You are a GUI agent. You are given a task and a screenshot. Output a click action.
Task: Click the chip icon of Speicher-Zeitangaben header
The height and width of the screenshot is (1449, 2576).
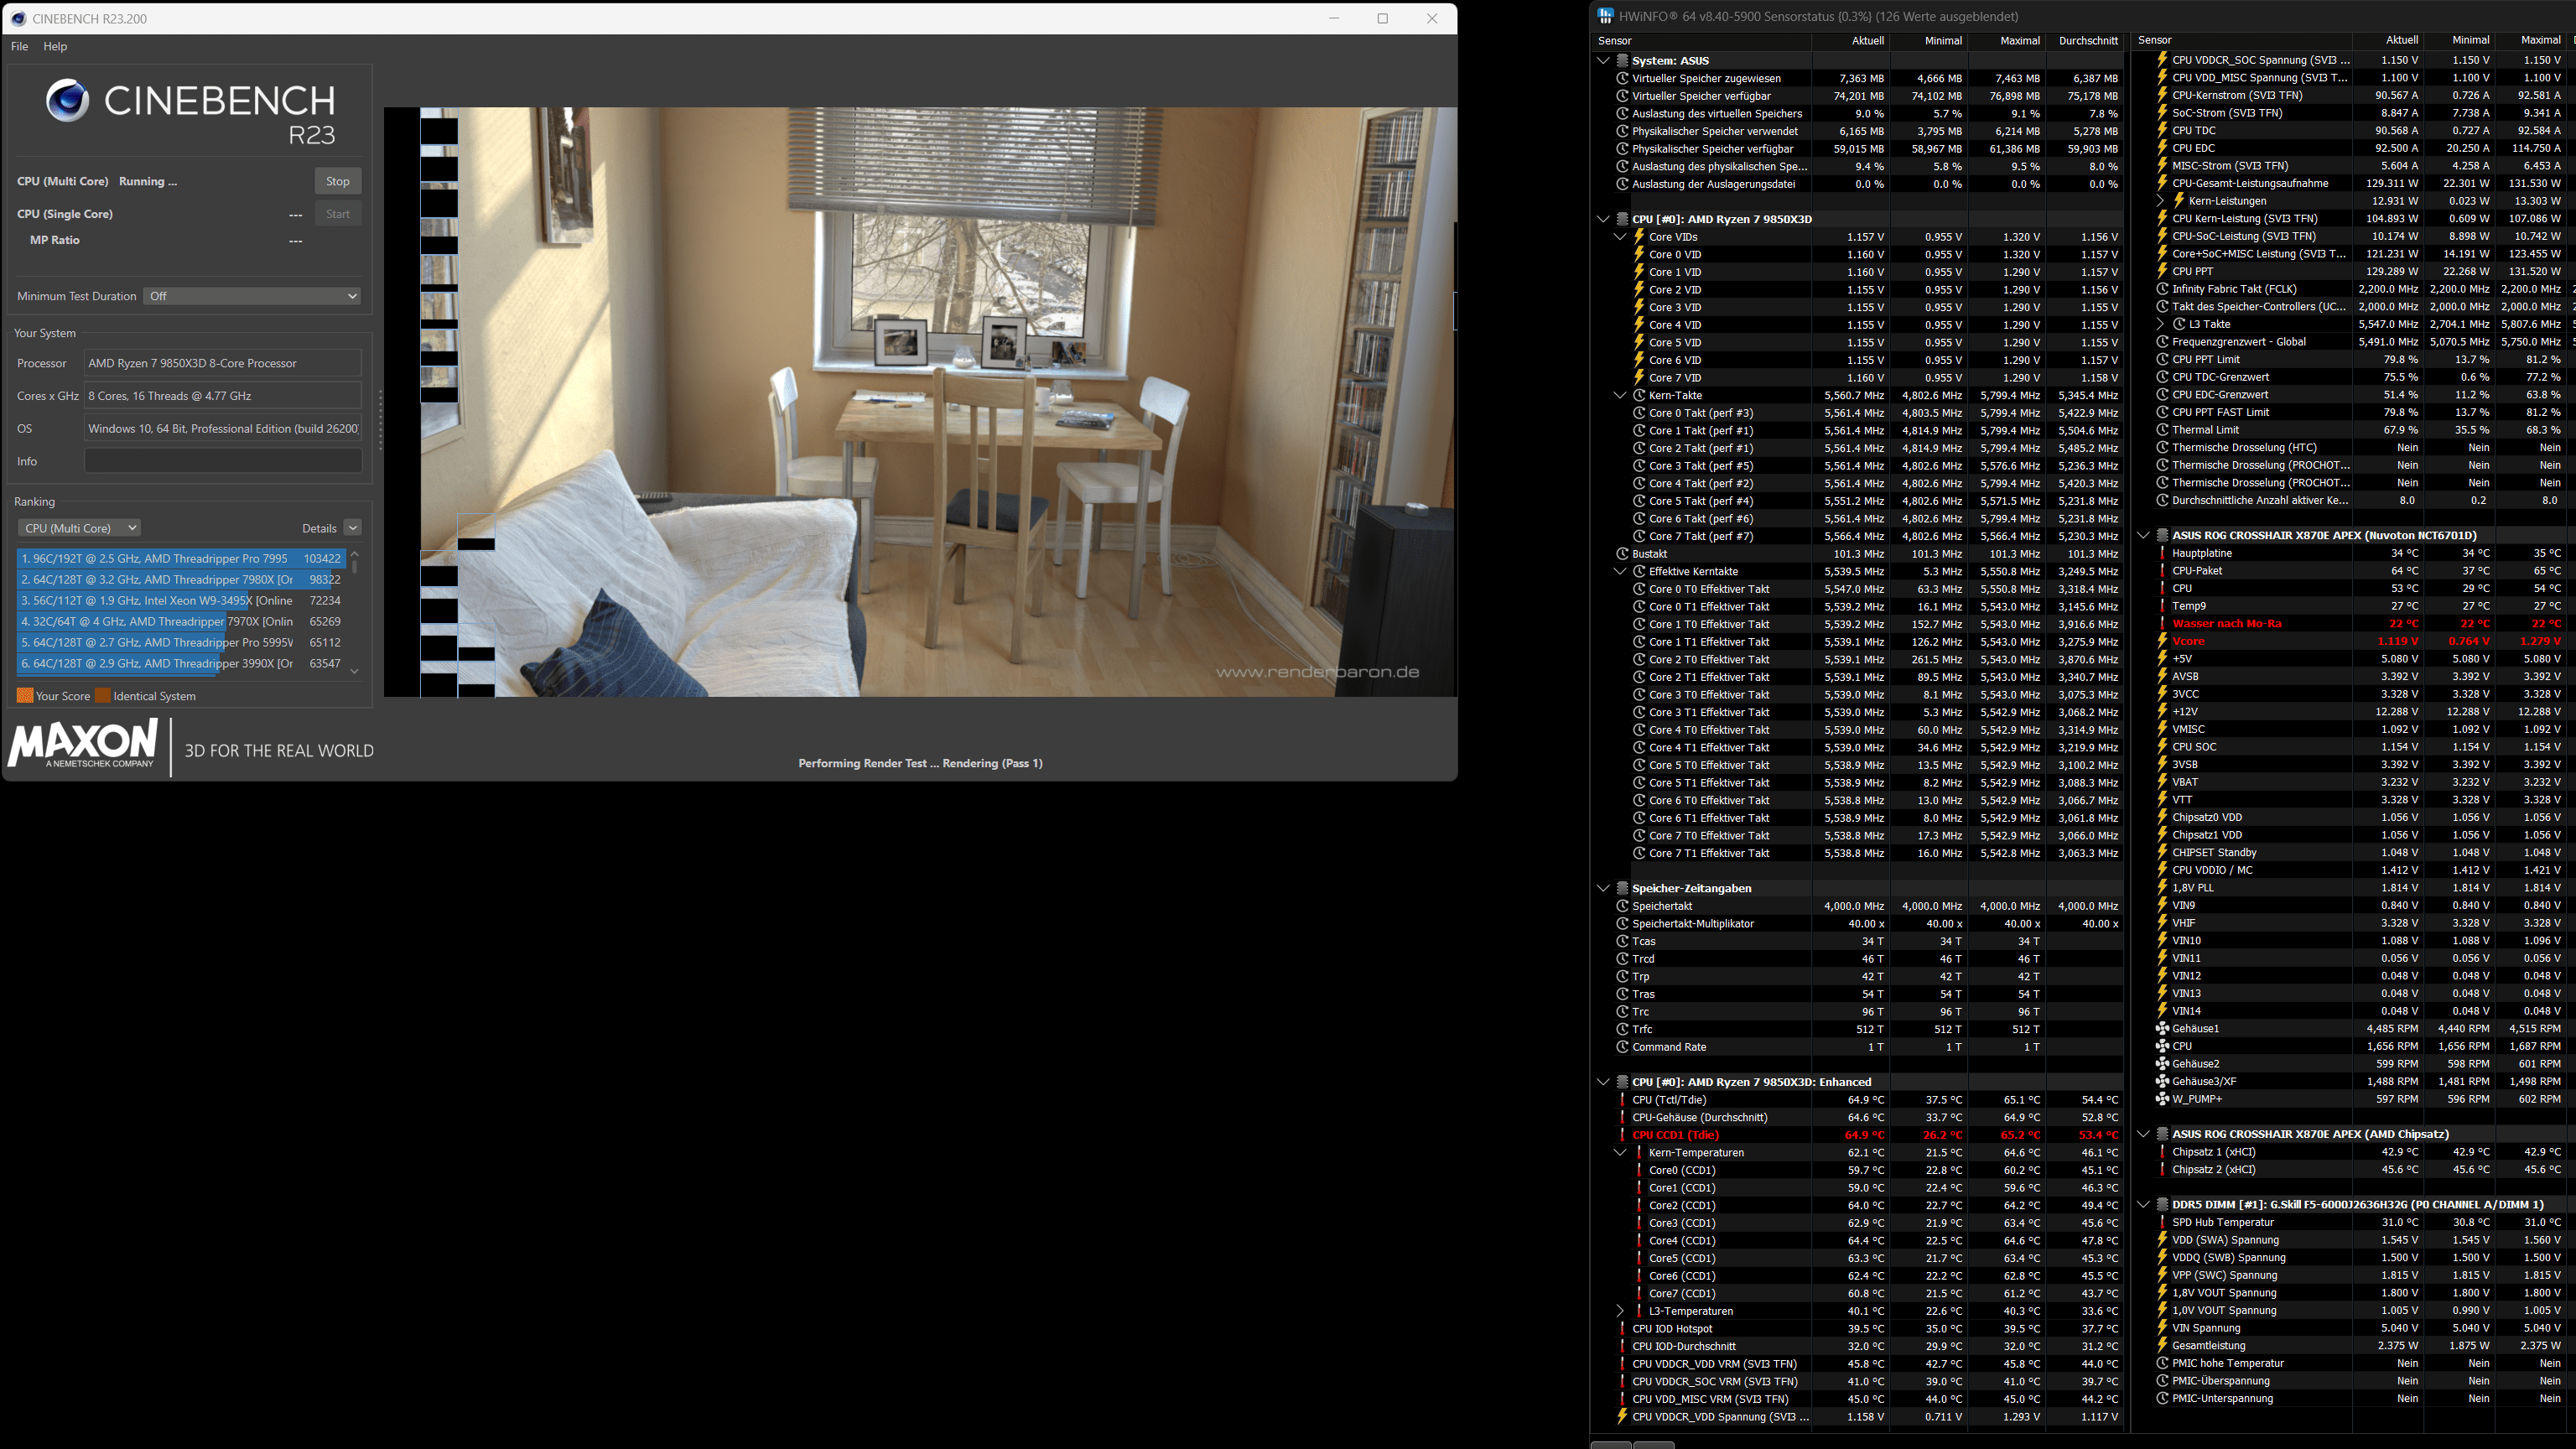click(x=1622, y=888)
